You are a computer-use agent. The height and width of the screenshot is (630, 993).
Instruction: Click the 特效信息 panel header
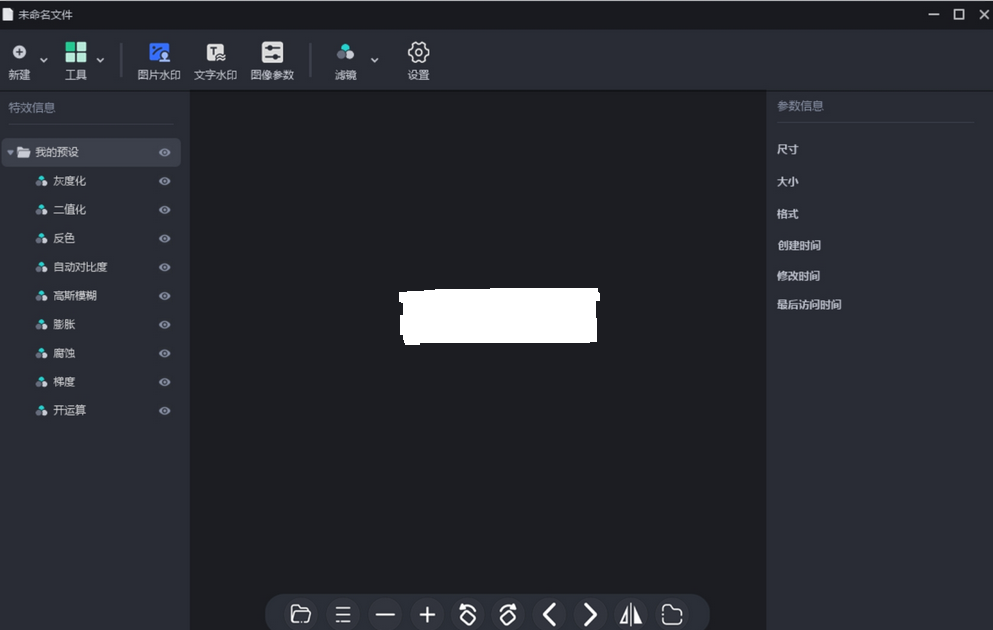pyautogui.click(x=32, y=108)
